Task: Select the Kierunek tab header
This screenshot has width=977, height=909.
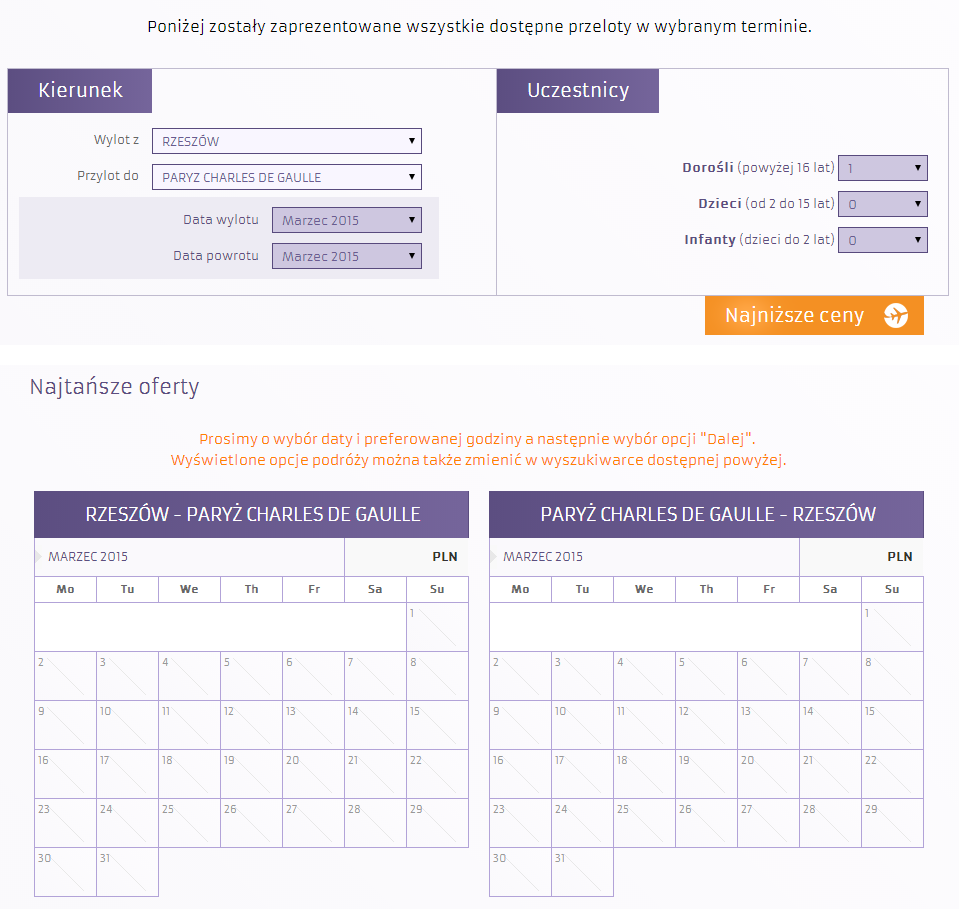Action: [x=80, y=90]
